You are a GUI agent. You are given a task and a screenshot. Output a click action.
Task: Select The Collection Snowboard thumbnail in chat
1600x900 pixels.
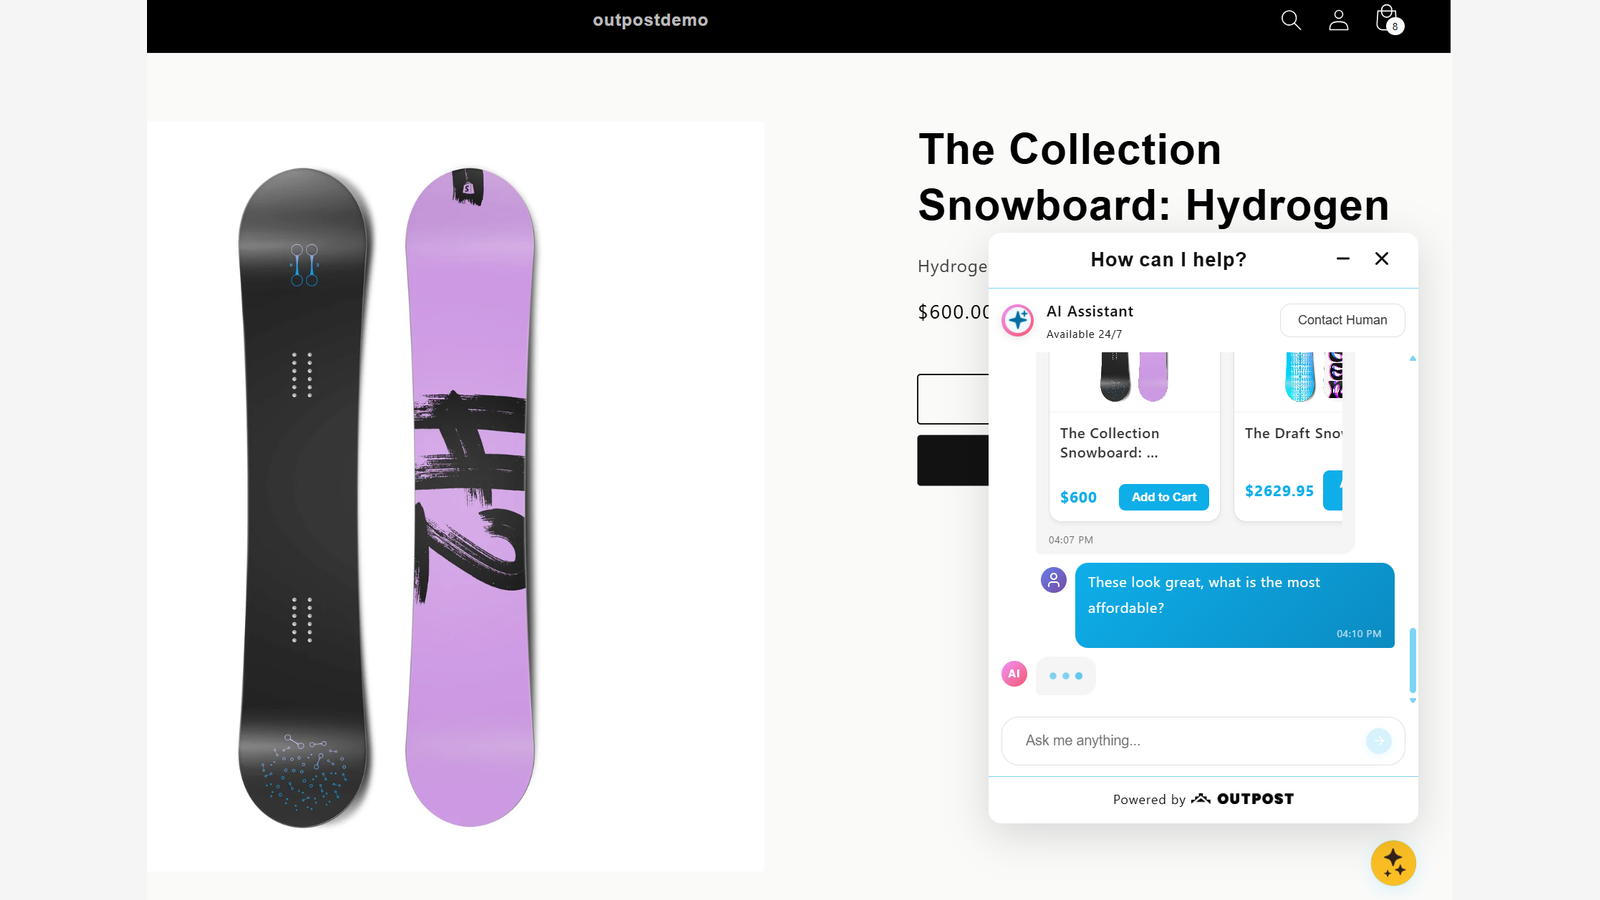tap(1134, 377)
